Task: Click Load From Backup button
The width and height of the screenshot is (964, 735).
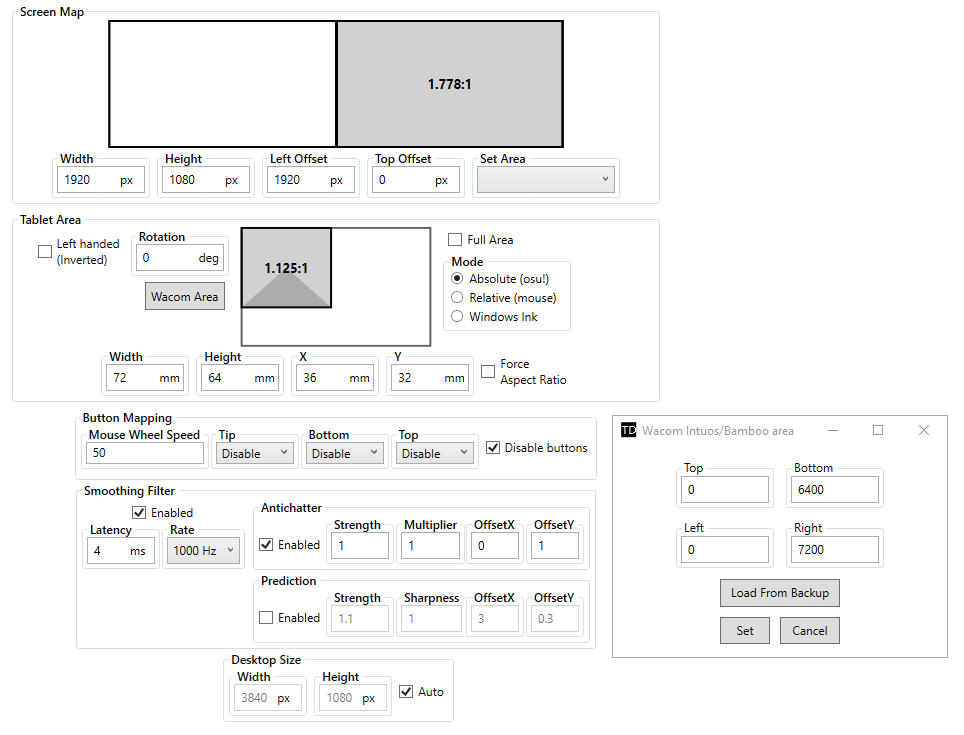Action: click(779, 592)
